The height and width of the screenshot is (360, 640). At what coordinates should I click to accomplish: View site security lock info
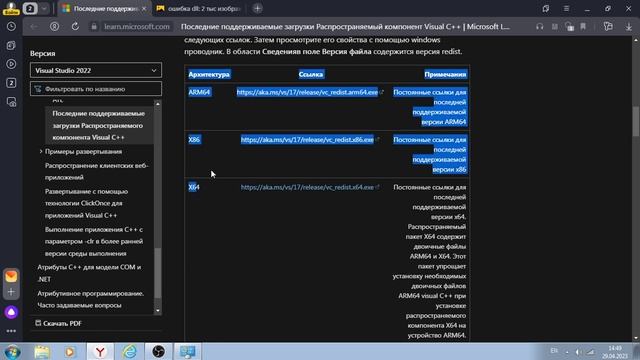[94, 27]
